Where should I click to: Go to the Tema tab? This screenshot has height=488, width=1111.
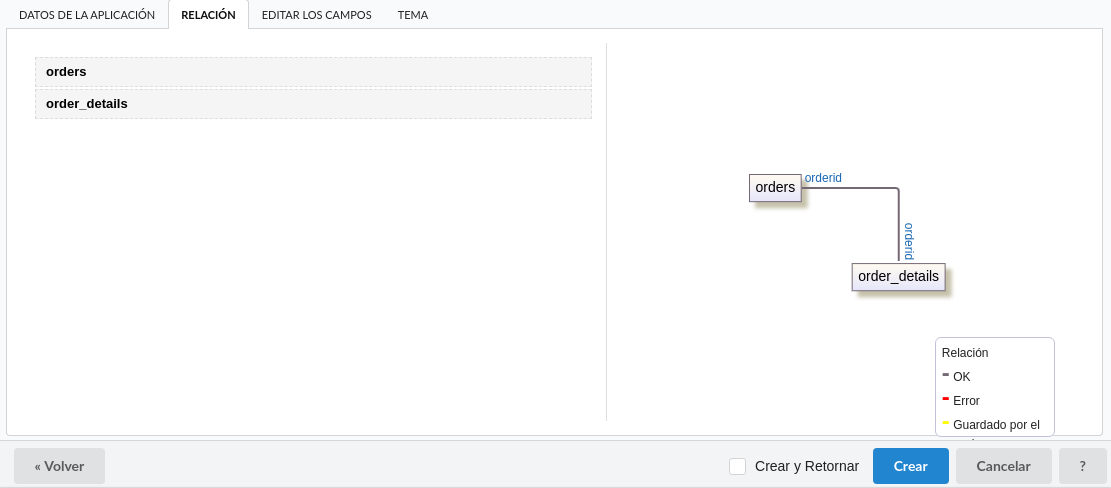click(x=413, y=15)
